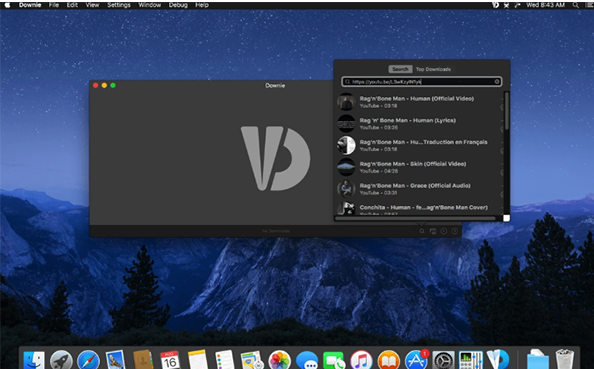Open Contacts from the Dock

pos(143,360)
